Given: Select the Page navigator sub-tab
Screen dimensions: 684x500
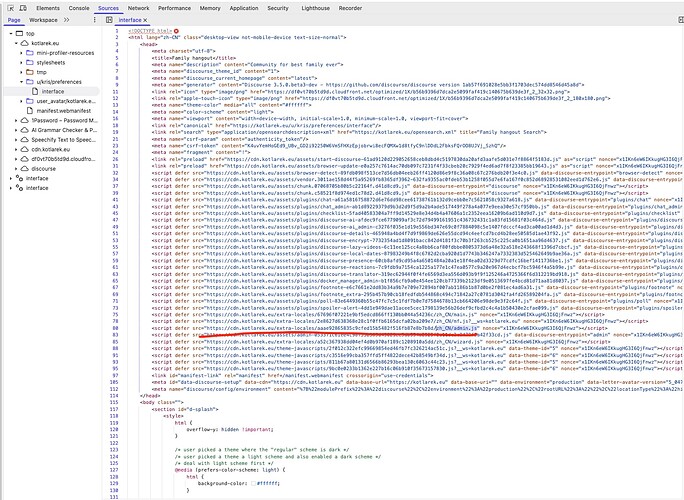Looking at the screenshot, I should (14, 20).
